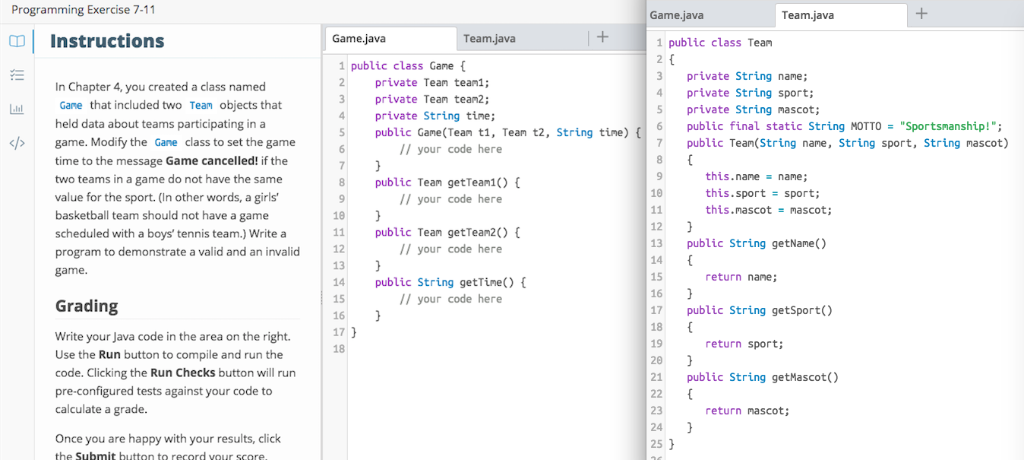Click the 'return mascot;' line
Viewport: 1024px width, 460px height.
click(747, 410)
